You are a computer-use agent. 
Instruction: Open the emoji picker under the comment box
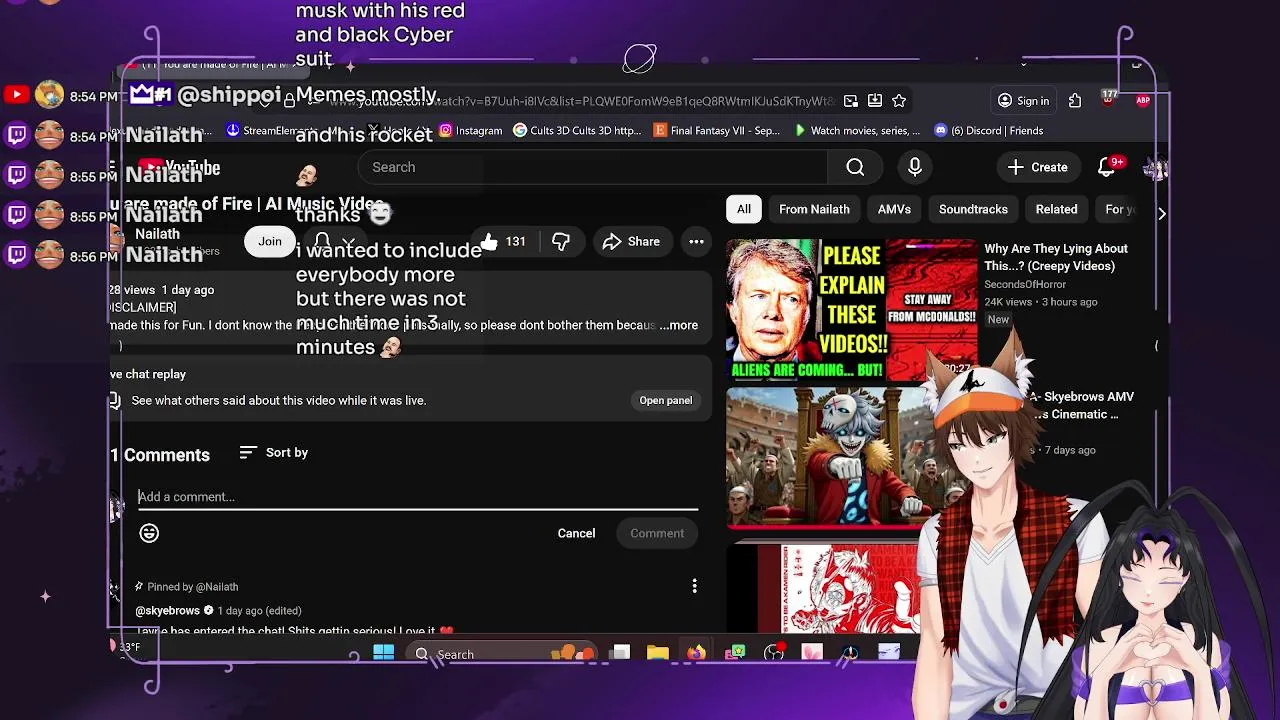tap(149, 533)
